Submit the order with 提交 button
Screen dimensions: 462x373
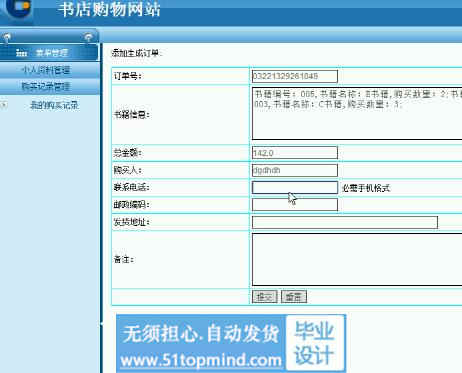pos(265,297)
